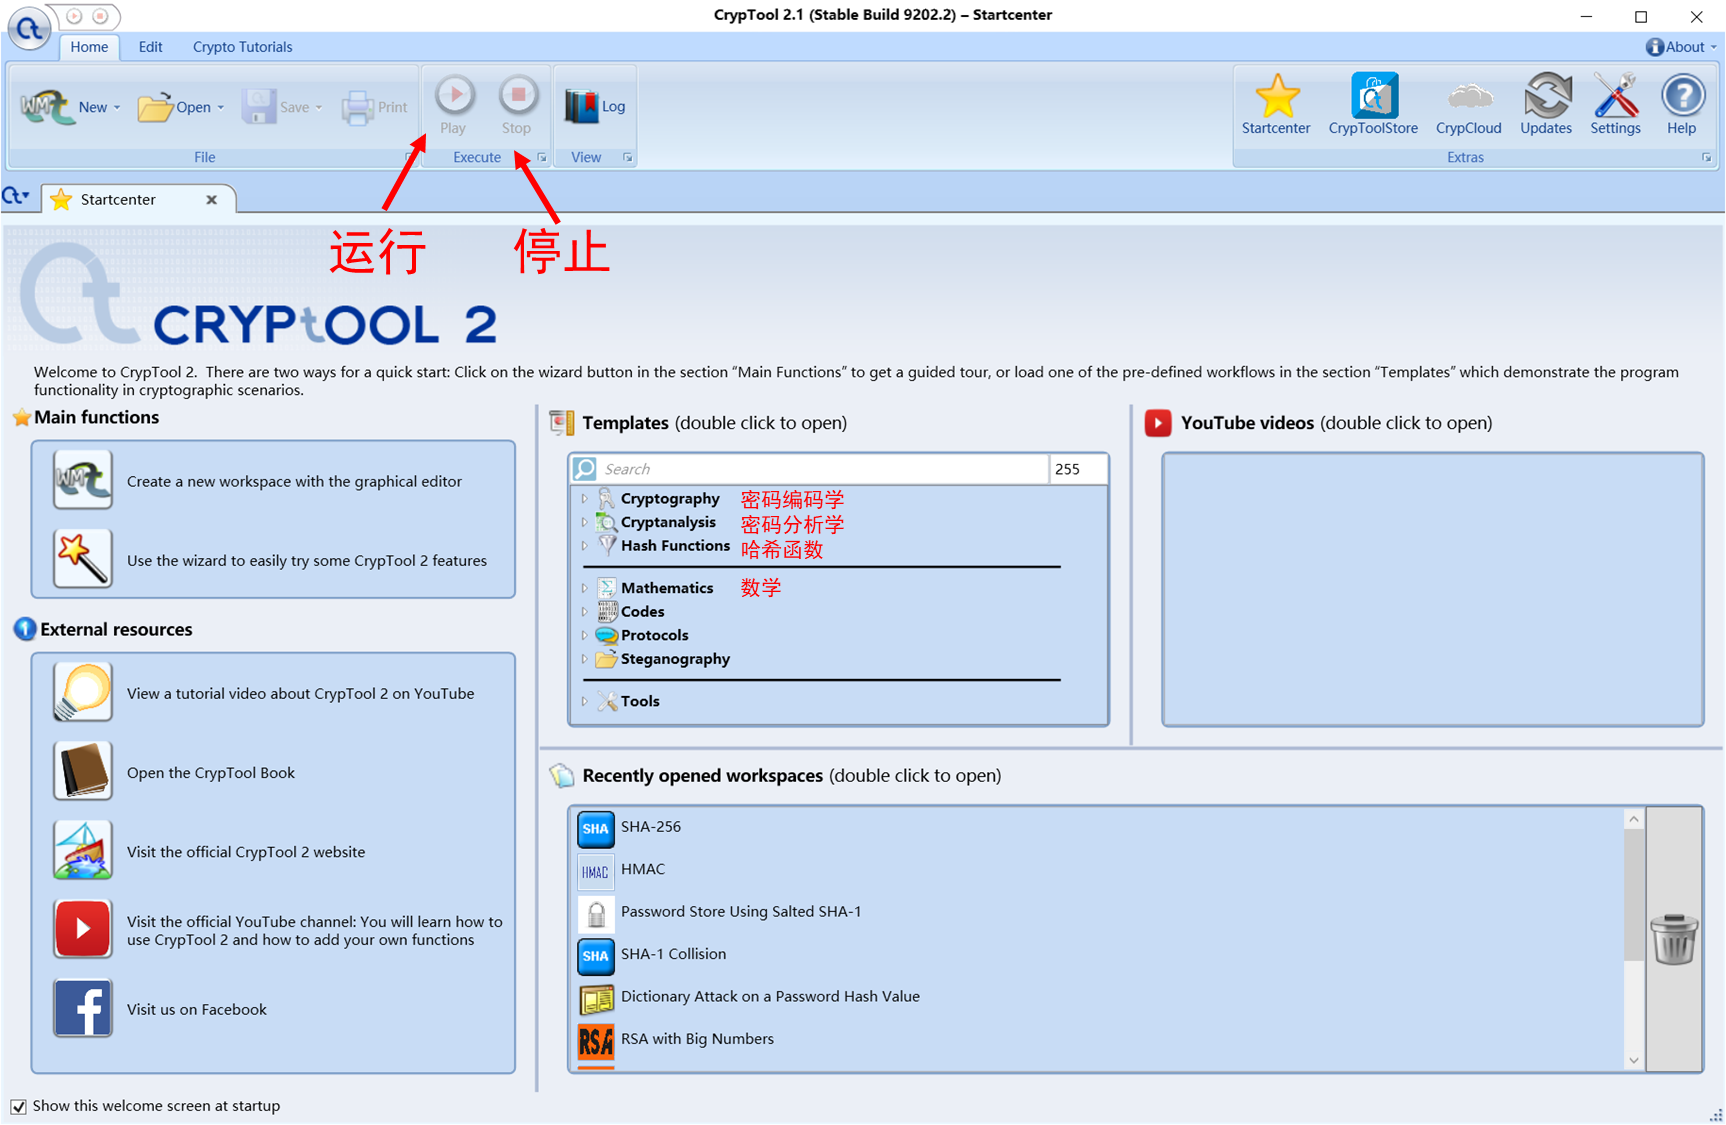Viewport: 1726px width, 1125px height.
Task: Click the trash can to clear recent workspaces
Action: [x=1674, y=939]
